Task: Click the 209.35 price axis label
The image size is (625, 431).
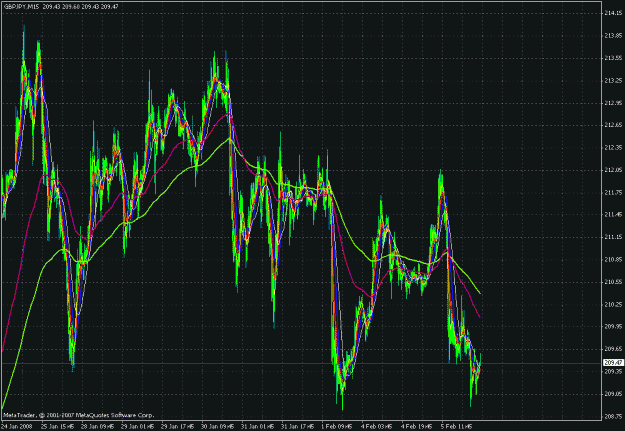Action: point(613,371)
